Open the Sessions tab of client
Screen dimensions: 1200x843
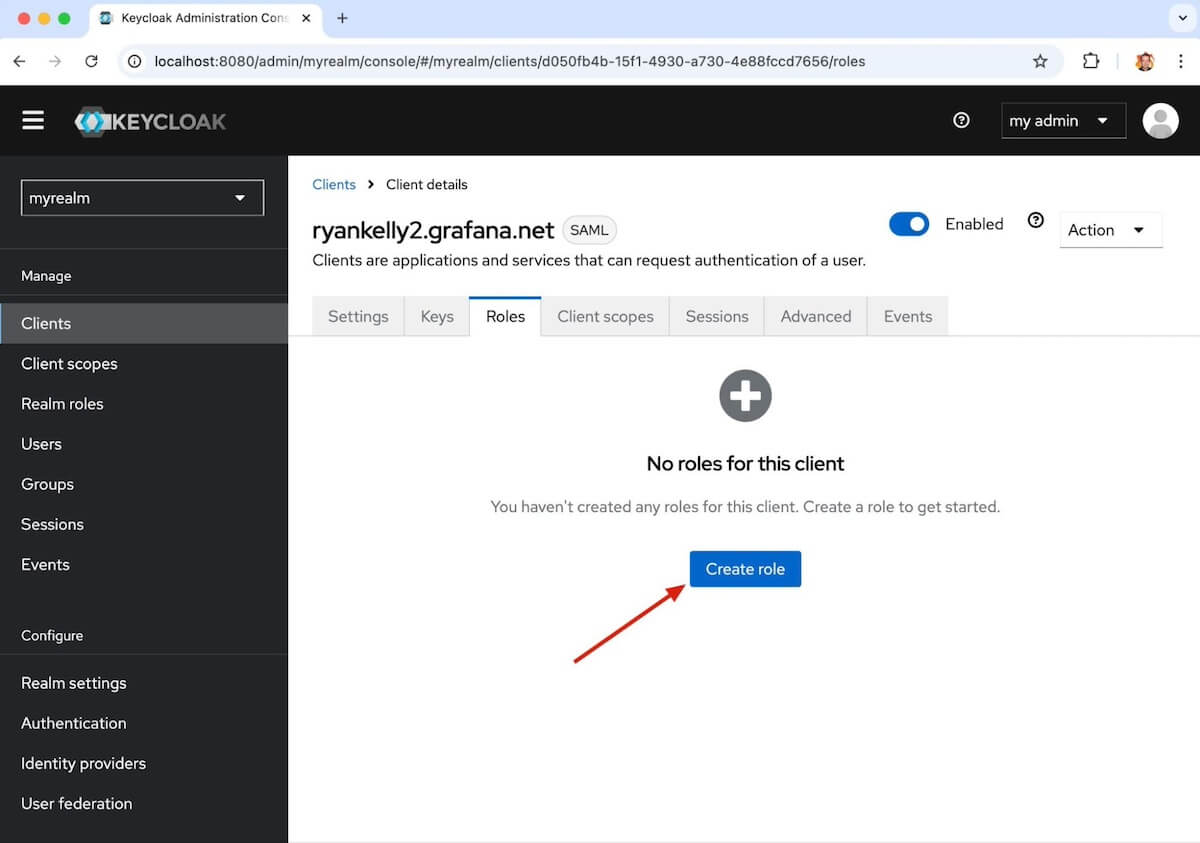click(717, 316)
